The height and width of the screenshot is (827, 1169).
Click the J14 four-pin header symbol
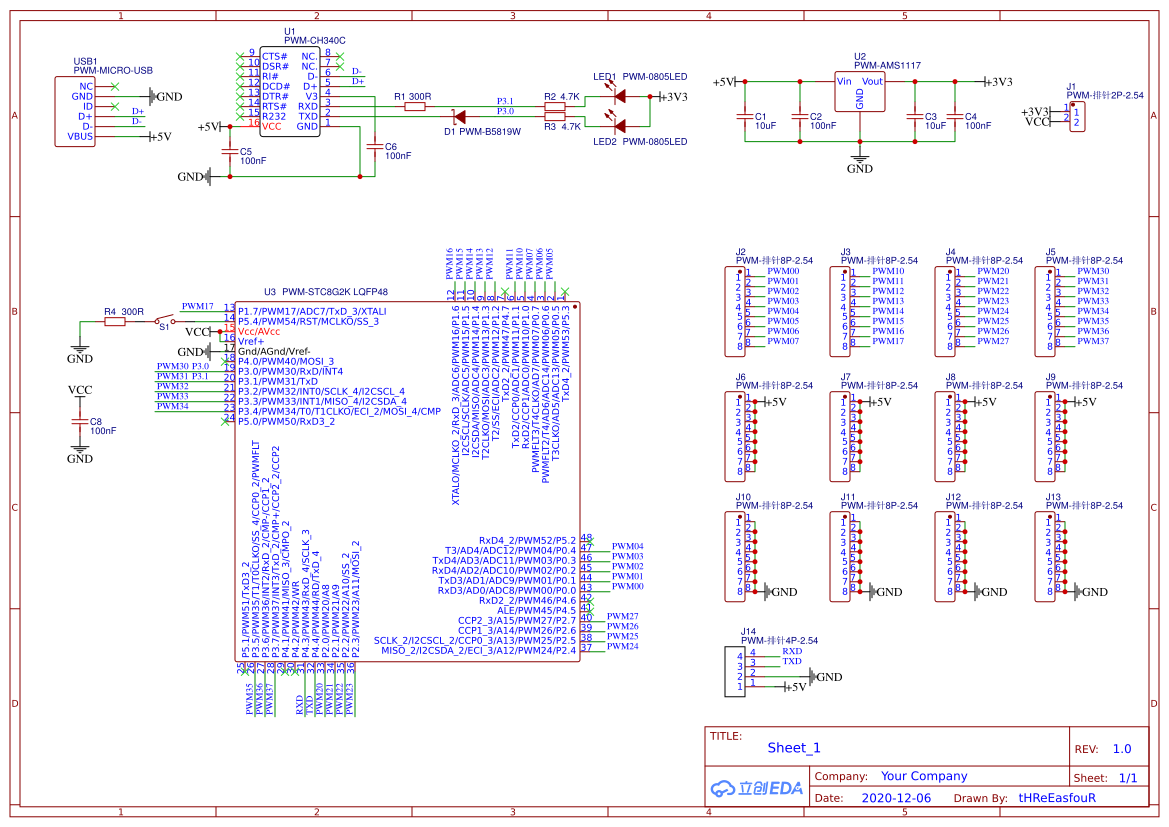point(734,672)
